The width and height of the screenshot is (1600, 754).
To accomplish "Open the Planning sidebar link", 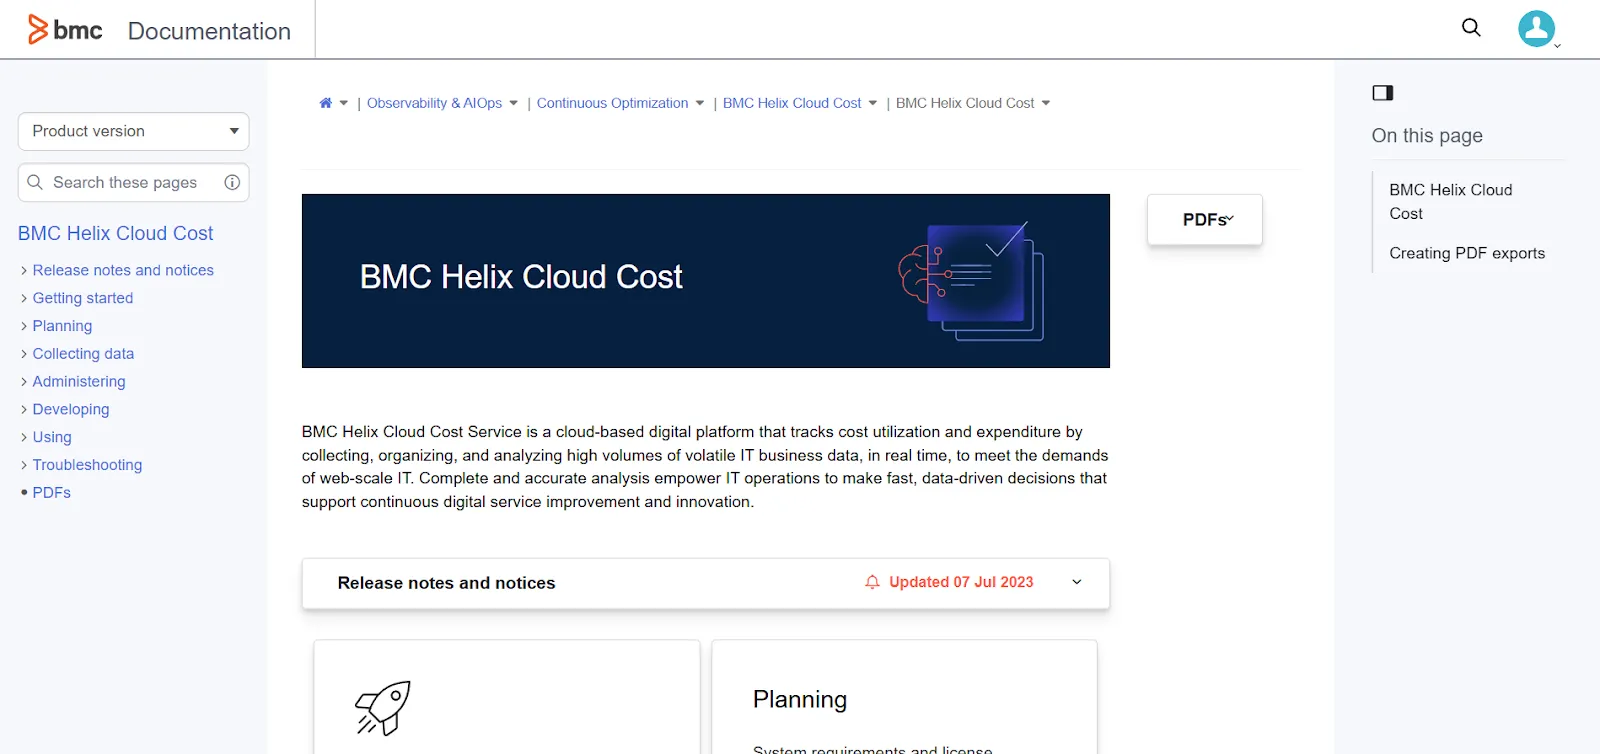I will tap(62, 326).
